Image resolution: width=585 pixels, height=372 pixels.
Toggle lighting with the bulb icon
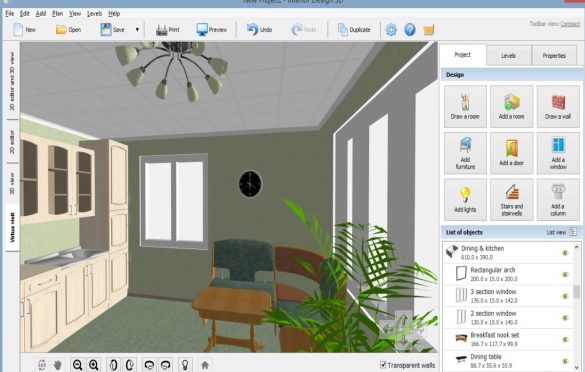[x=185, y=365]
